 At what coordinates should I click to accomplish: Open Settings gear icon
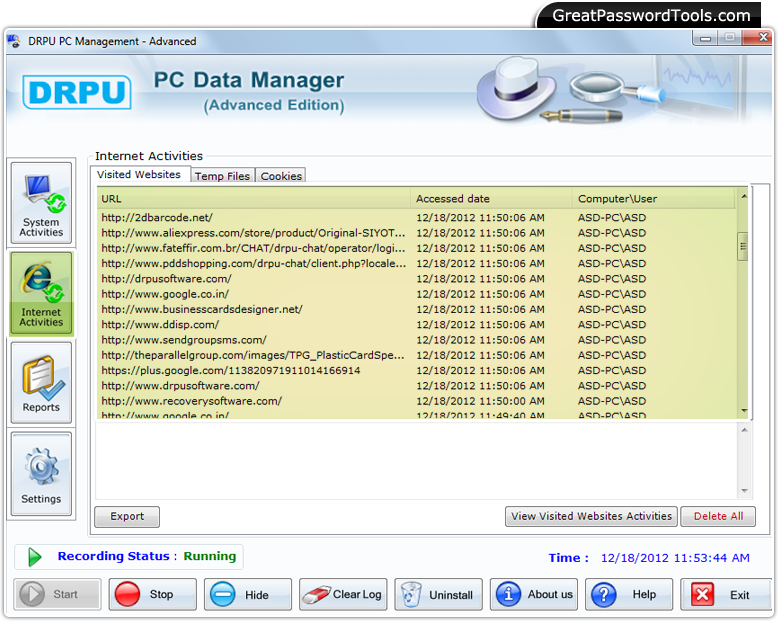(41, 474)
